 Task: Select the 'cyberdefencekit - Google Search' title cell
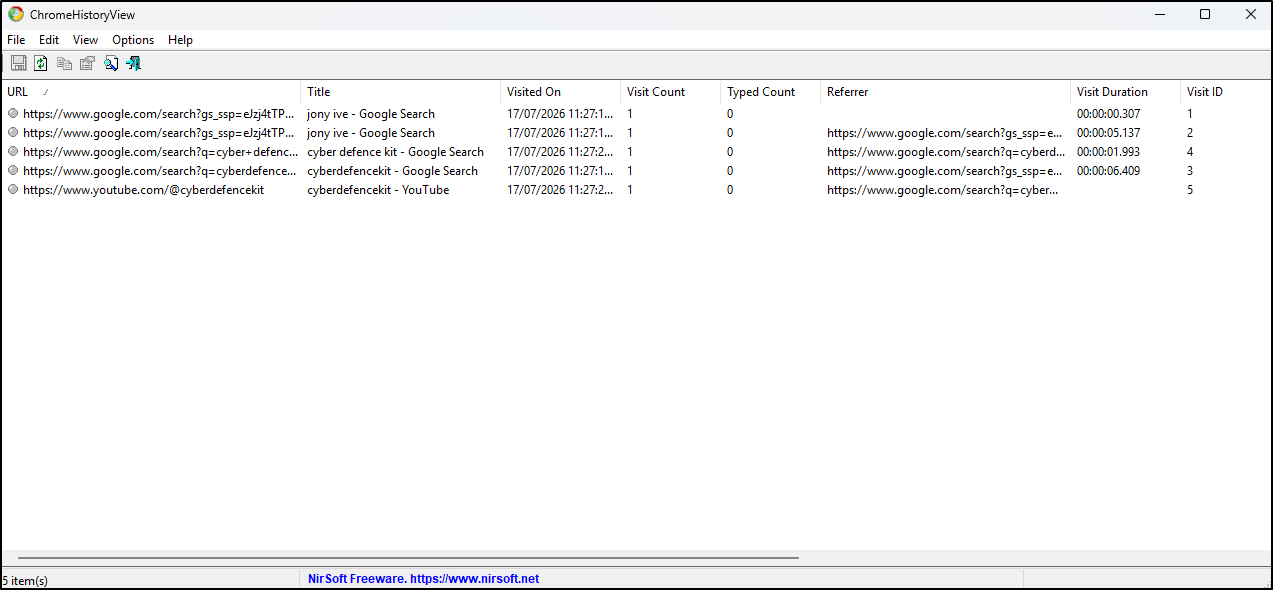pos(392,171)
